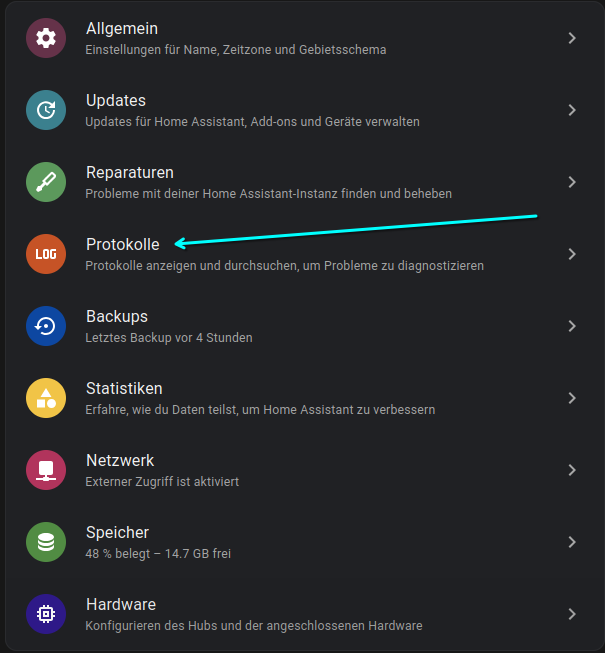Image resolution: width=605 pixels, height=653 pixels.
Task: Click the chevron next to Speicher
Action: pos(572,542)
